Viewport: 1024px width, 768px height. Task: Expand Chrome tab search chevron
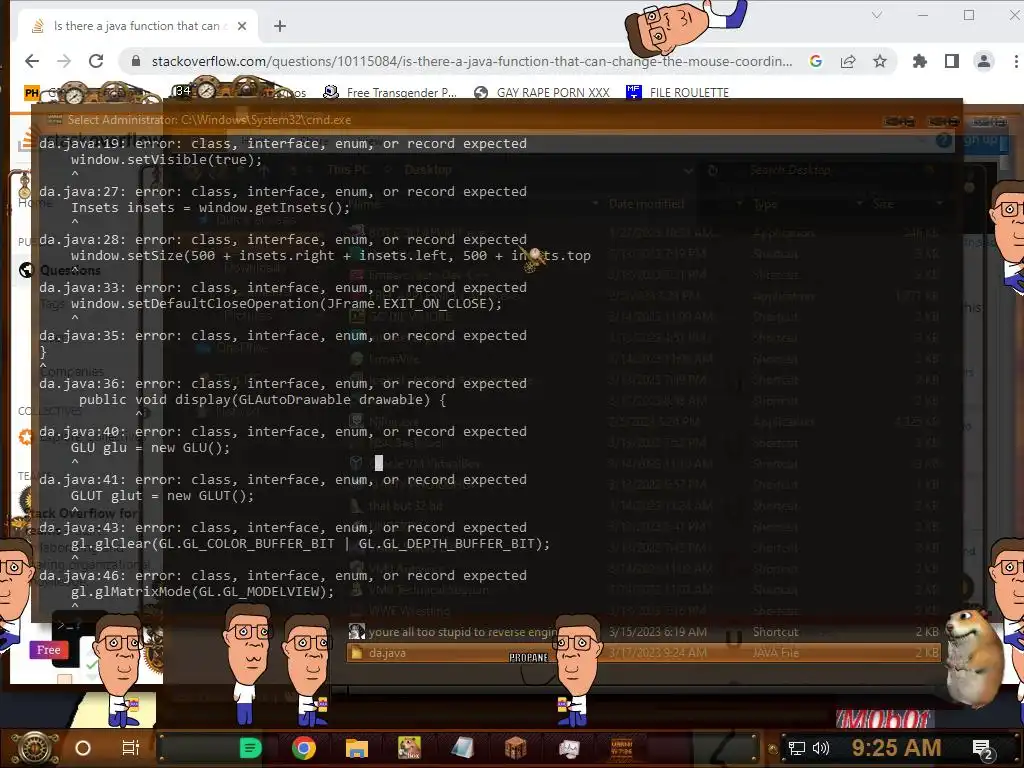pos(877,15)
